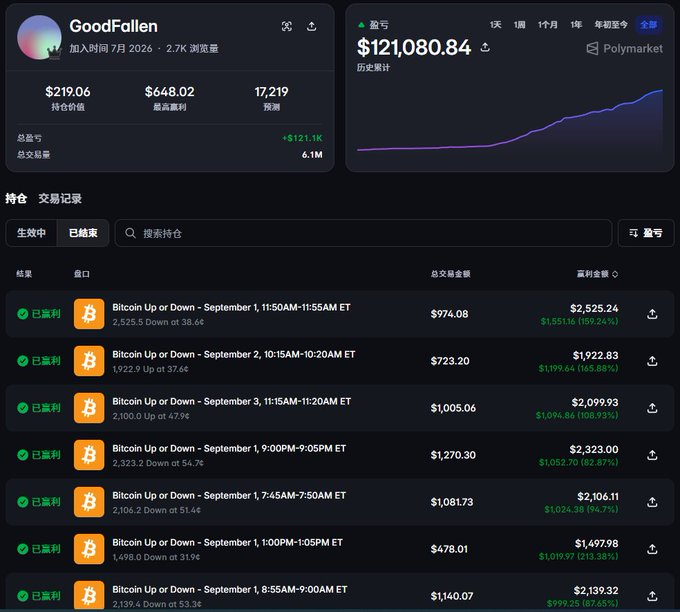
Task: Click Bitcoin icon of the 9:00PM-9:05PM row
Action: (89, 455)
